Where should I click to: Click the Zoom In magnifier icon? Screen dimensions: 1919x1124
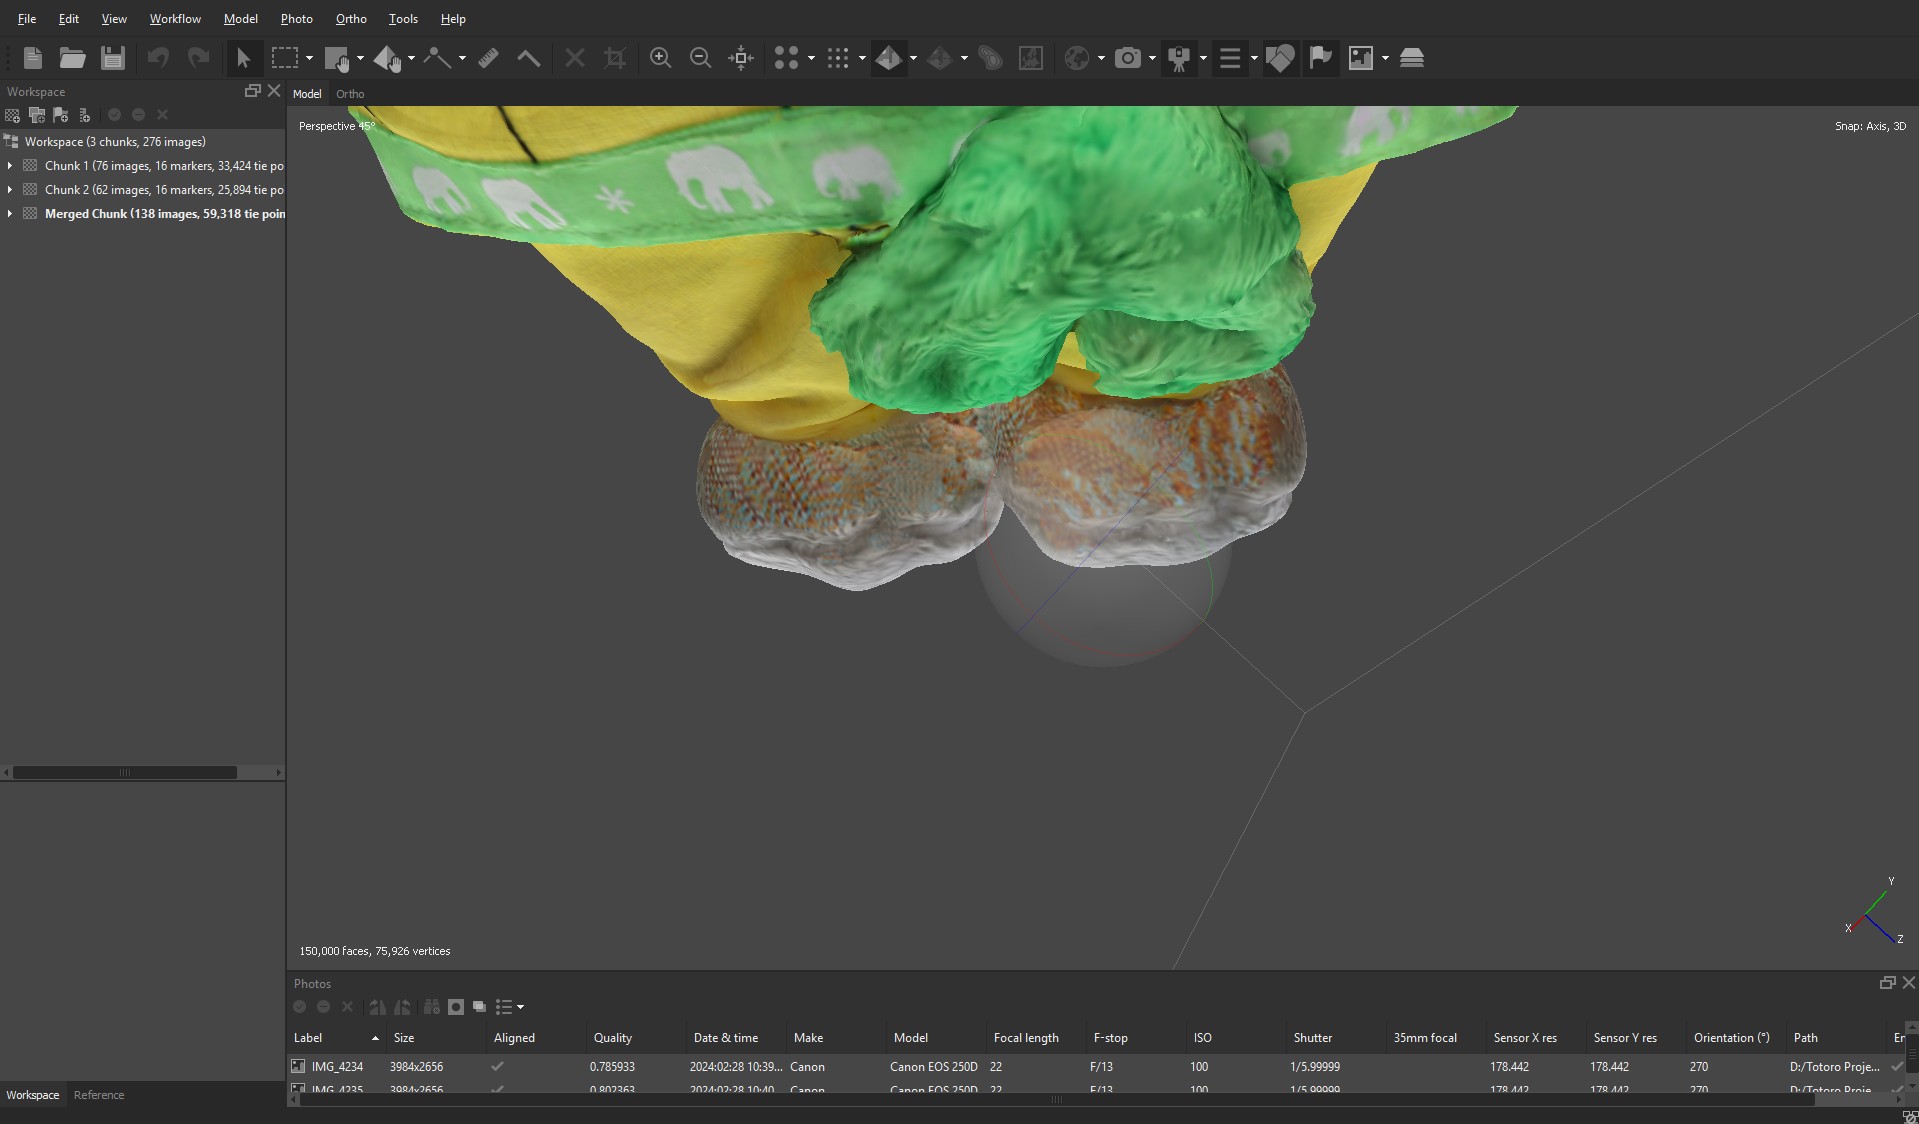660,58
